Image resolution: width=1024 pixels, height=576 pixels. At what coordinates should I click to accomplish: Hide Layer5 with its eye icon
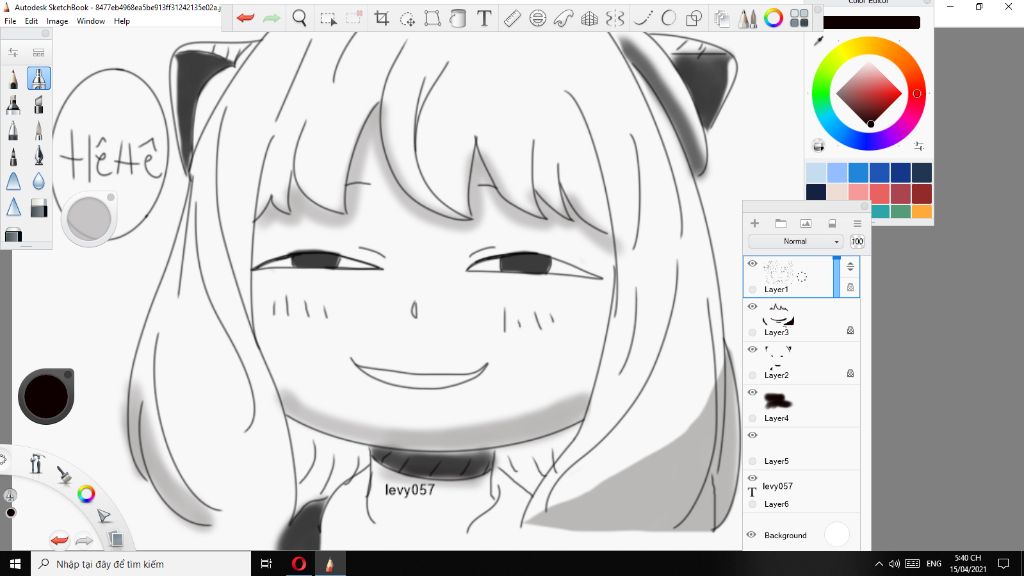click(x=752, y=435)
